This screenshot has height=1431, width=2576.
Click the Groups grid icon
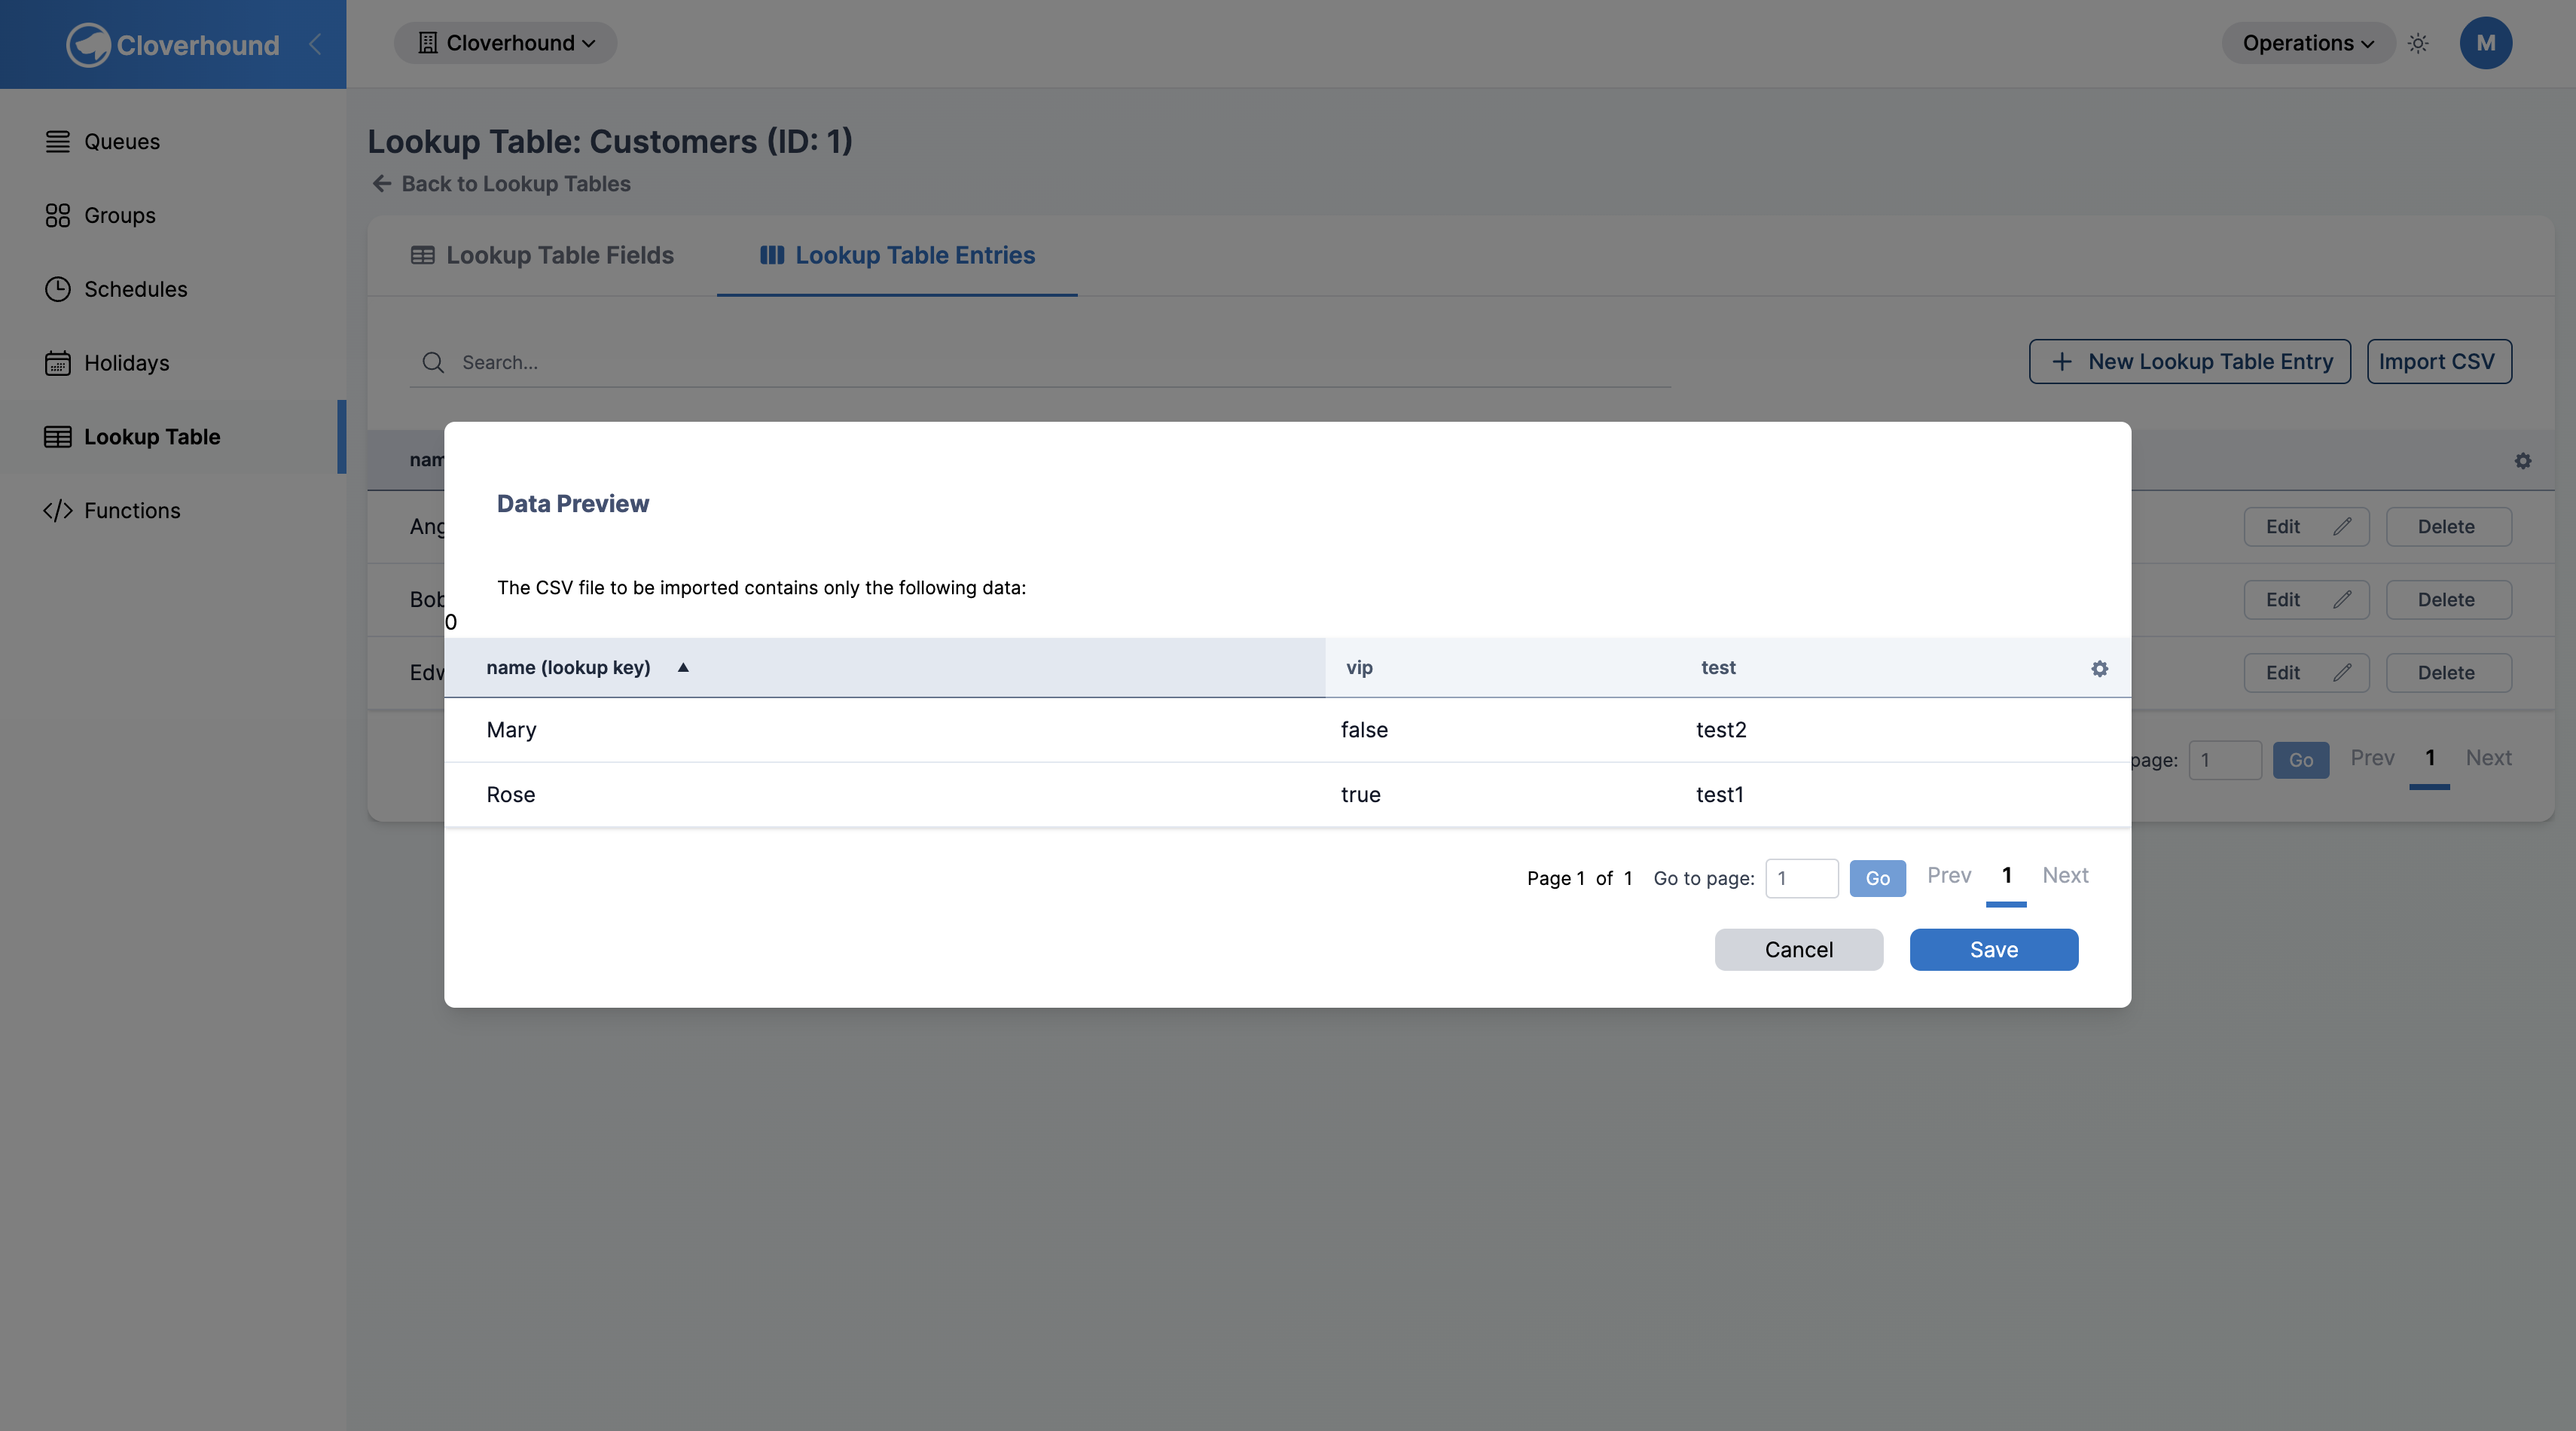tap(58, 215)
